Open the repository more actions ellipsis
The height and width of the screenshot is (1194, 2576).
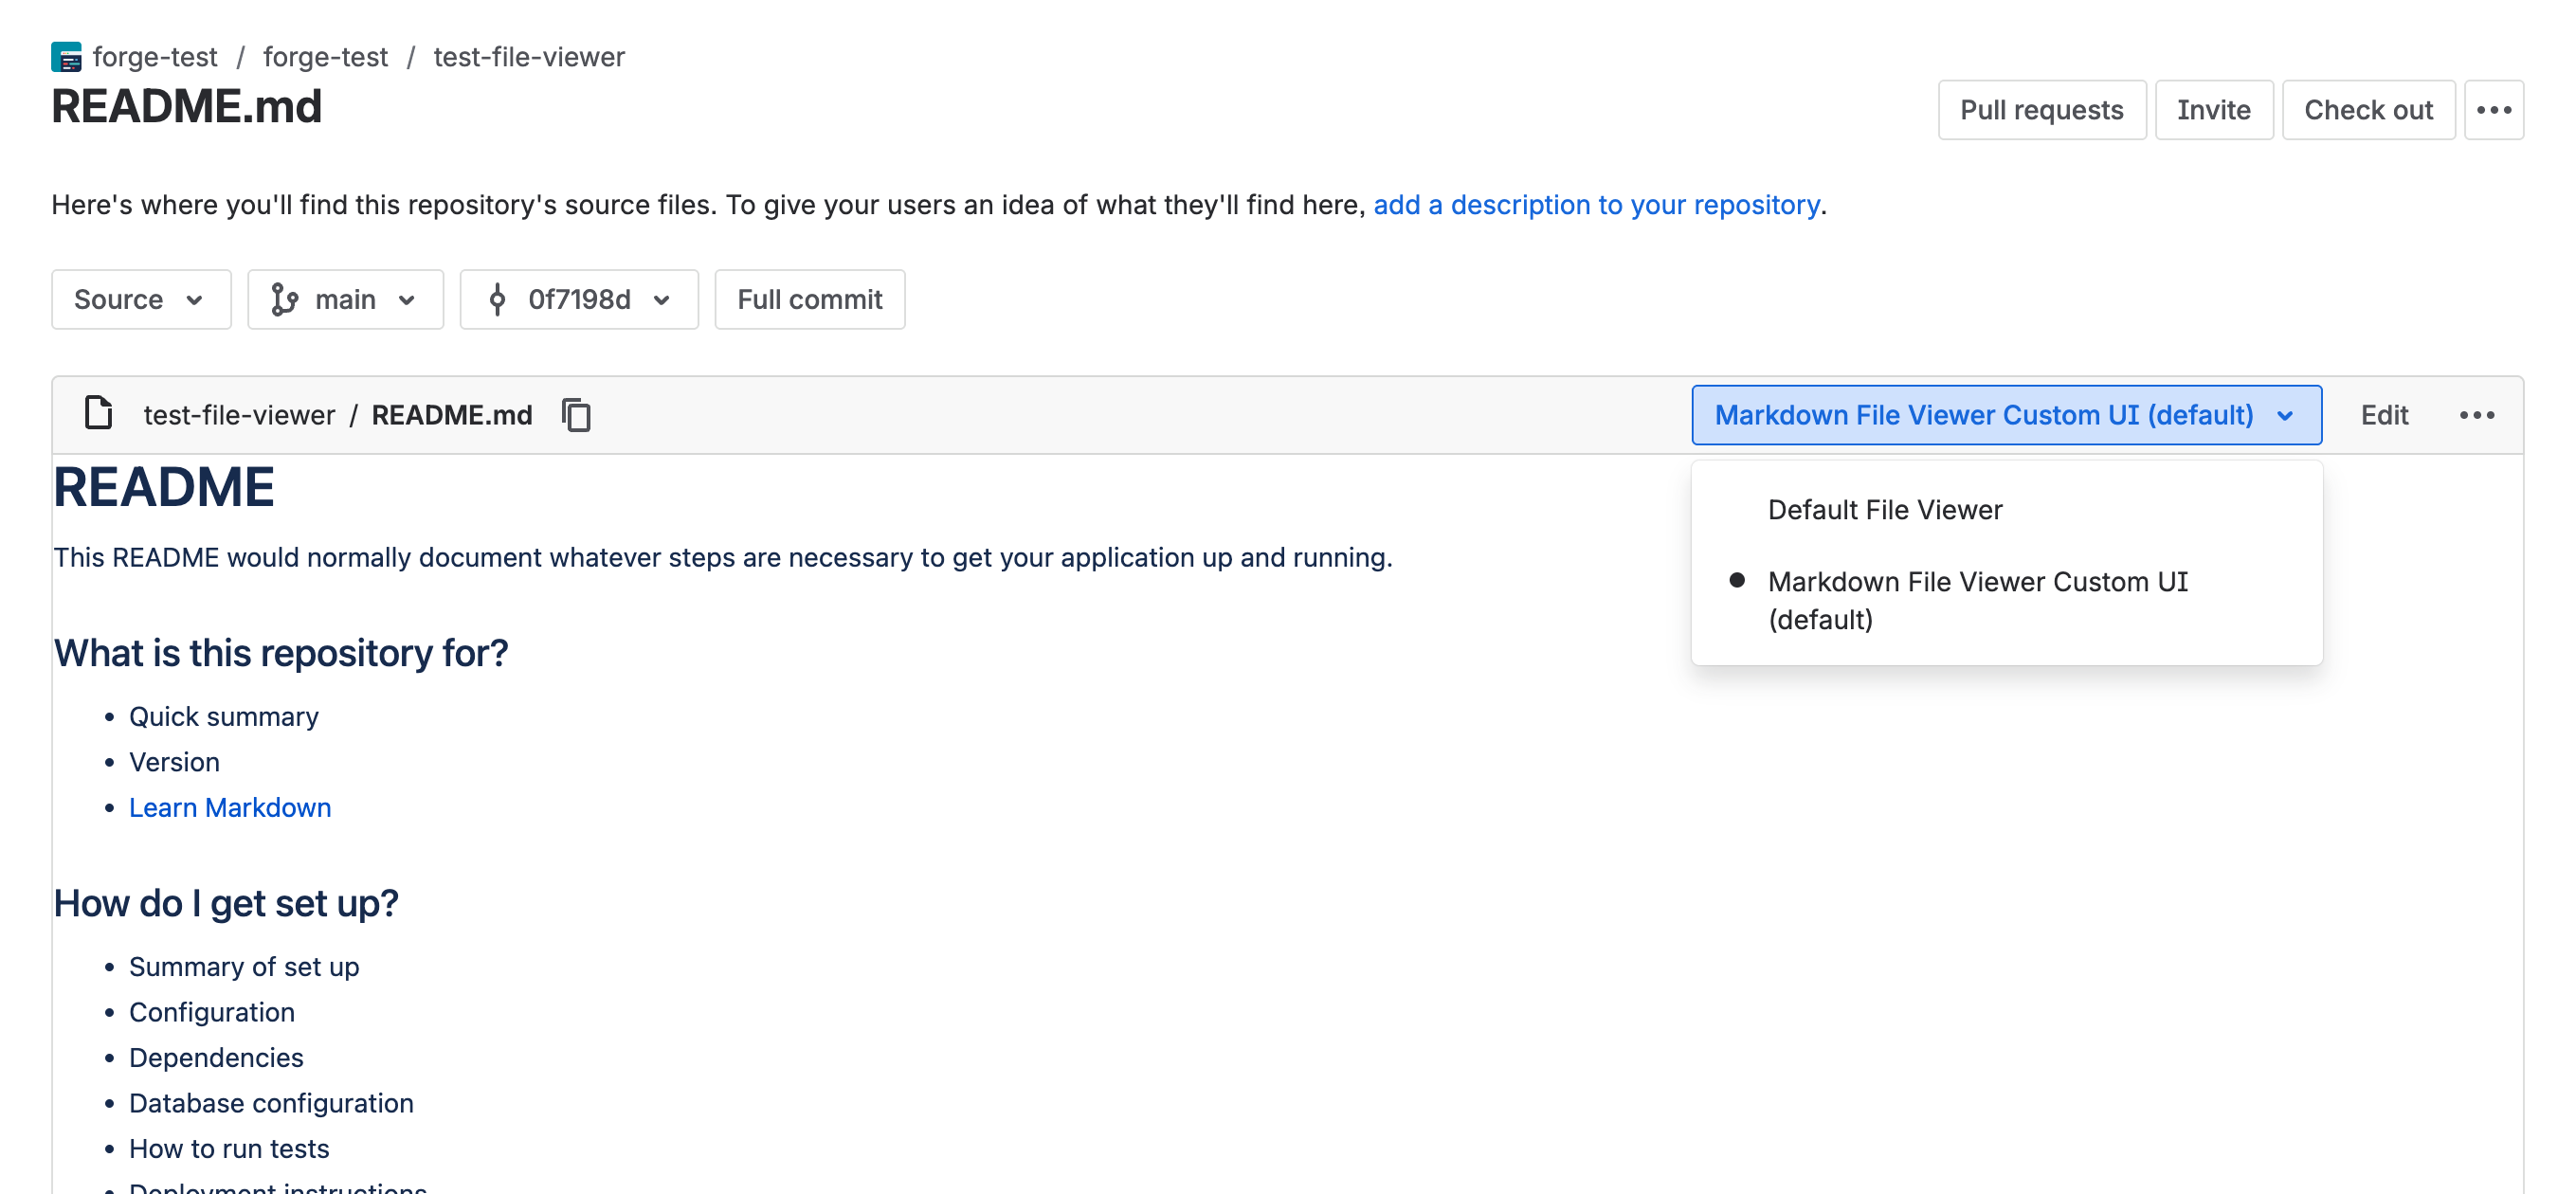2493,110
